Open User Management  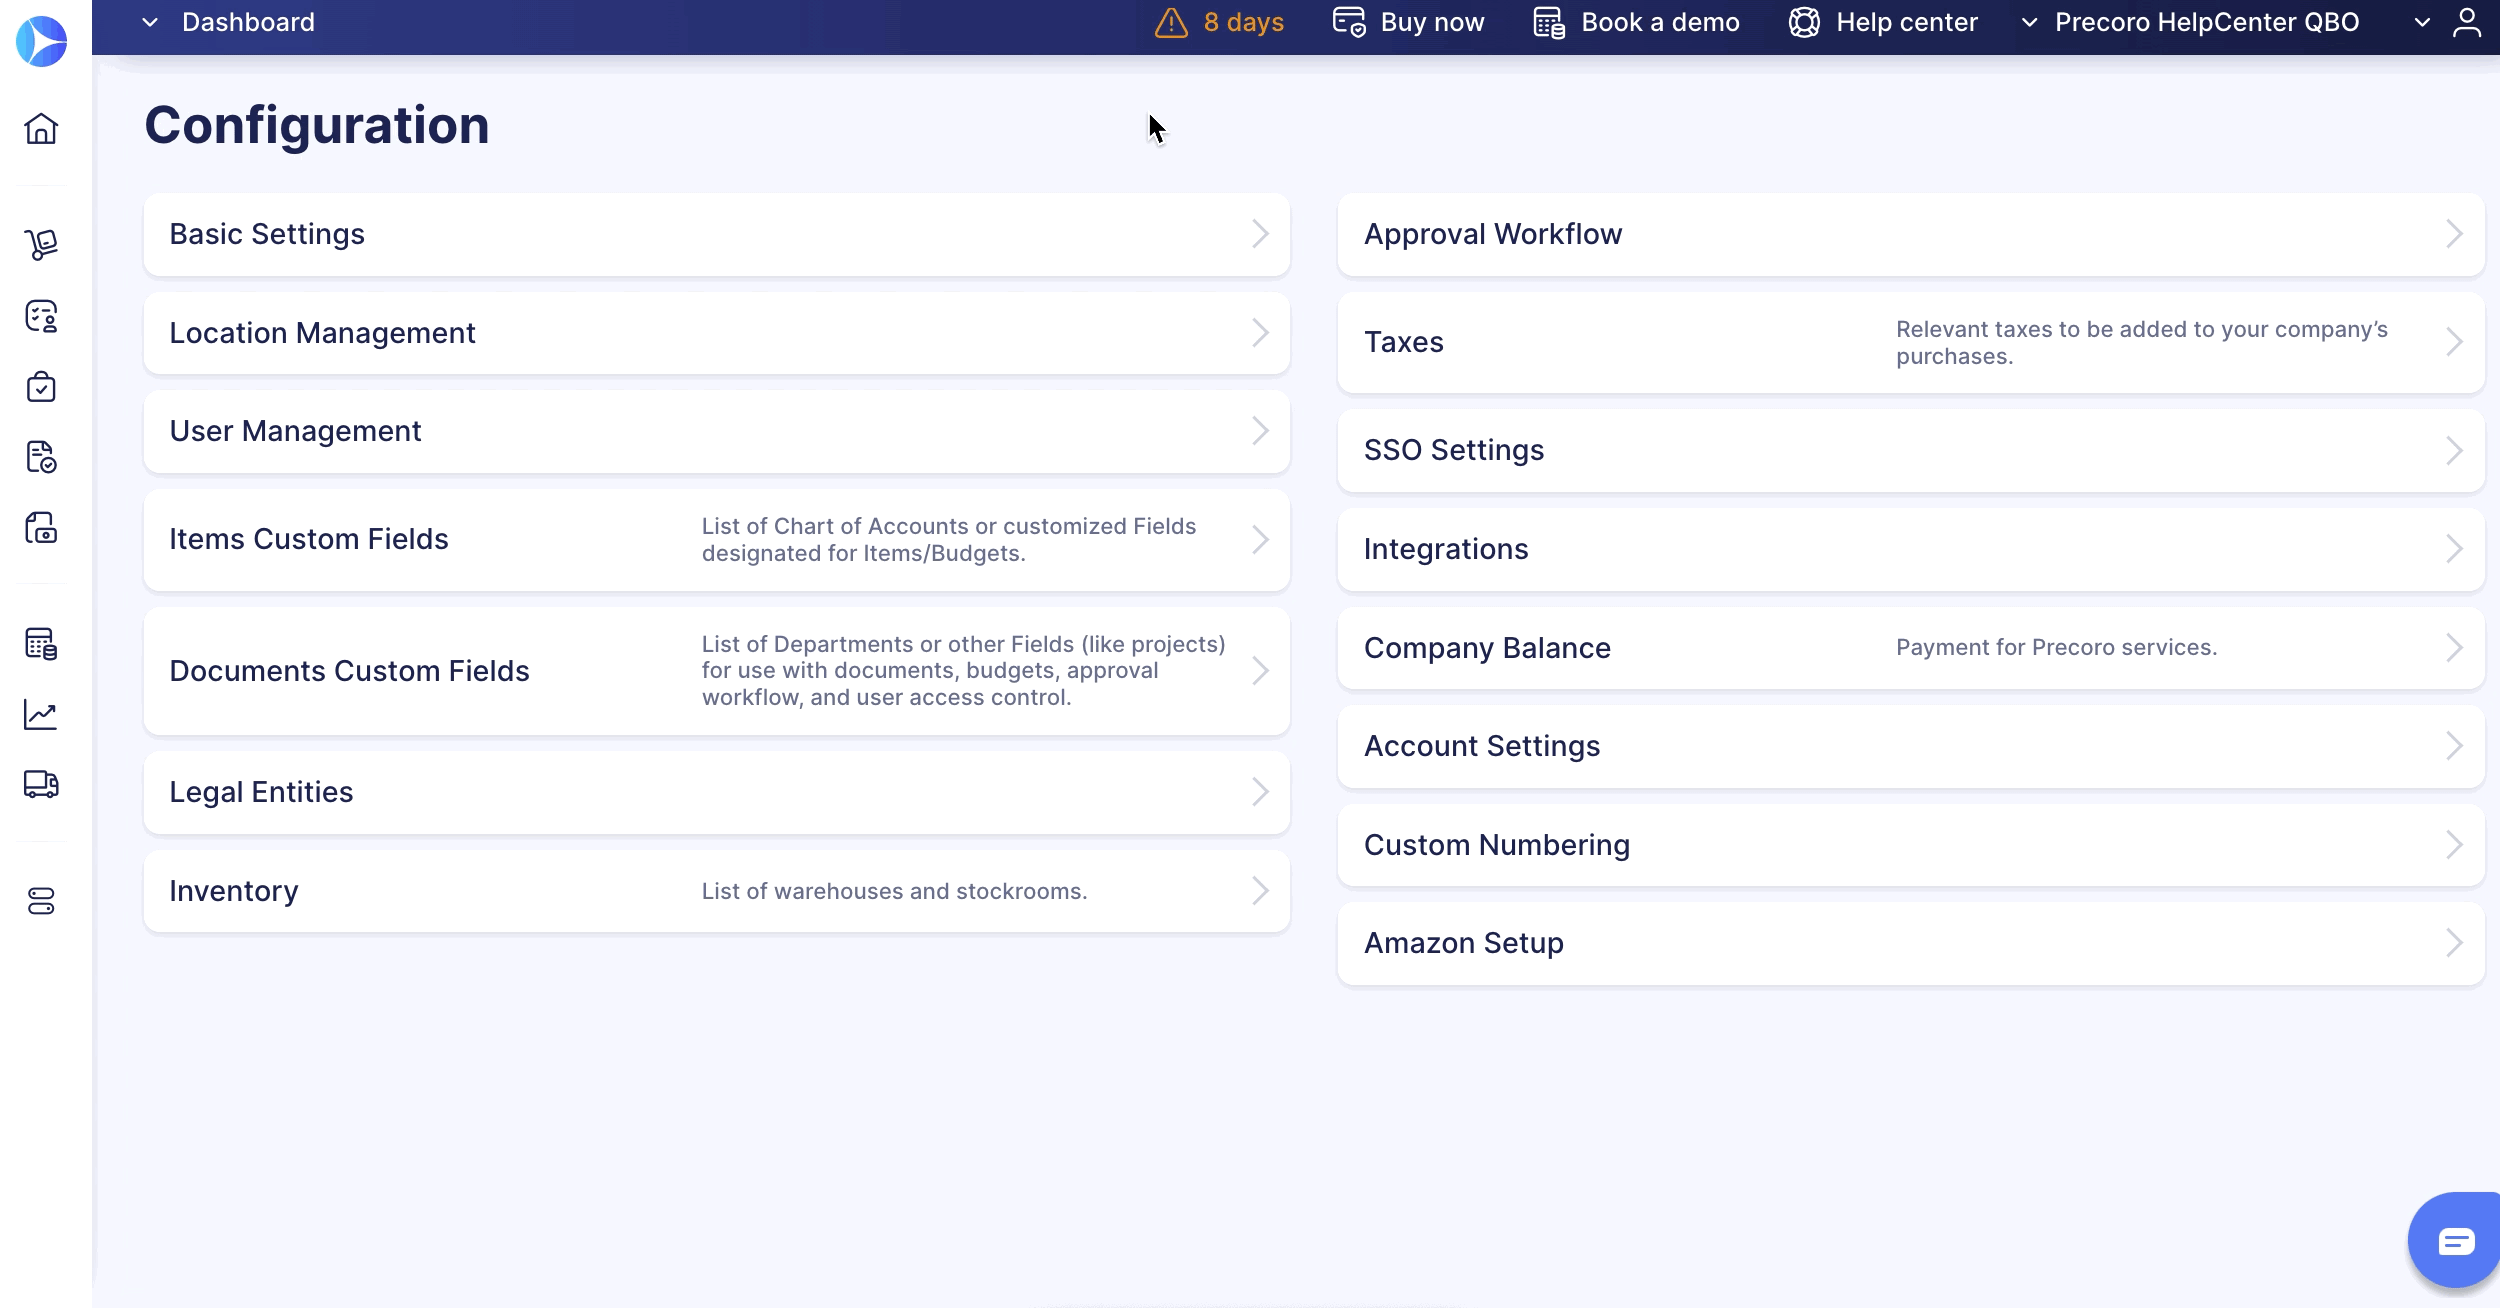tap(716, 431)
